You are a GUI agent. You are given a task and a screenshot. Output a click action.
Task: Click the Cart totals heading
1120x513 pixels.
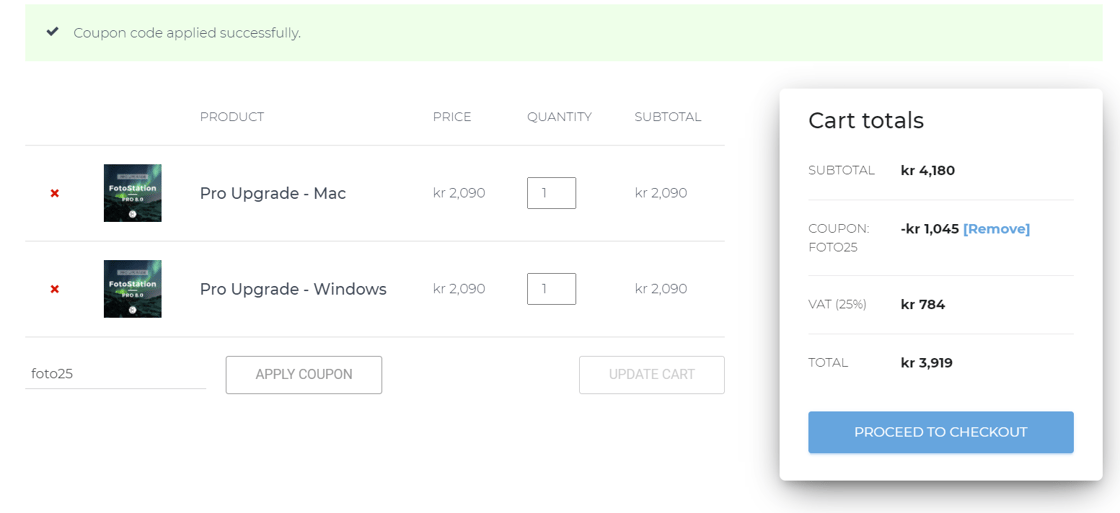tap(866, 121)
